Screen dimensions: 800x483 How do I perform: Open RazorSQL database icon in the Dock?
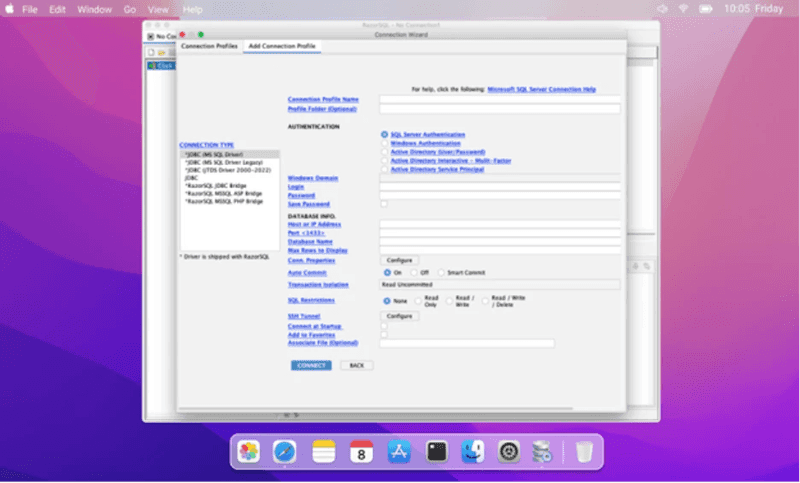pyautogui.click(x=541, y=452)
